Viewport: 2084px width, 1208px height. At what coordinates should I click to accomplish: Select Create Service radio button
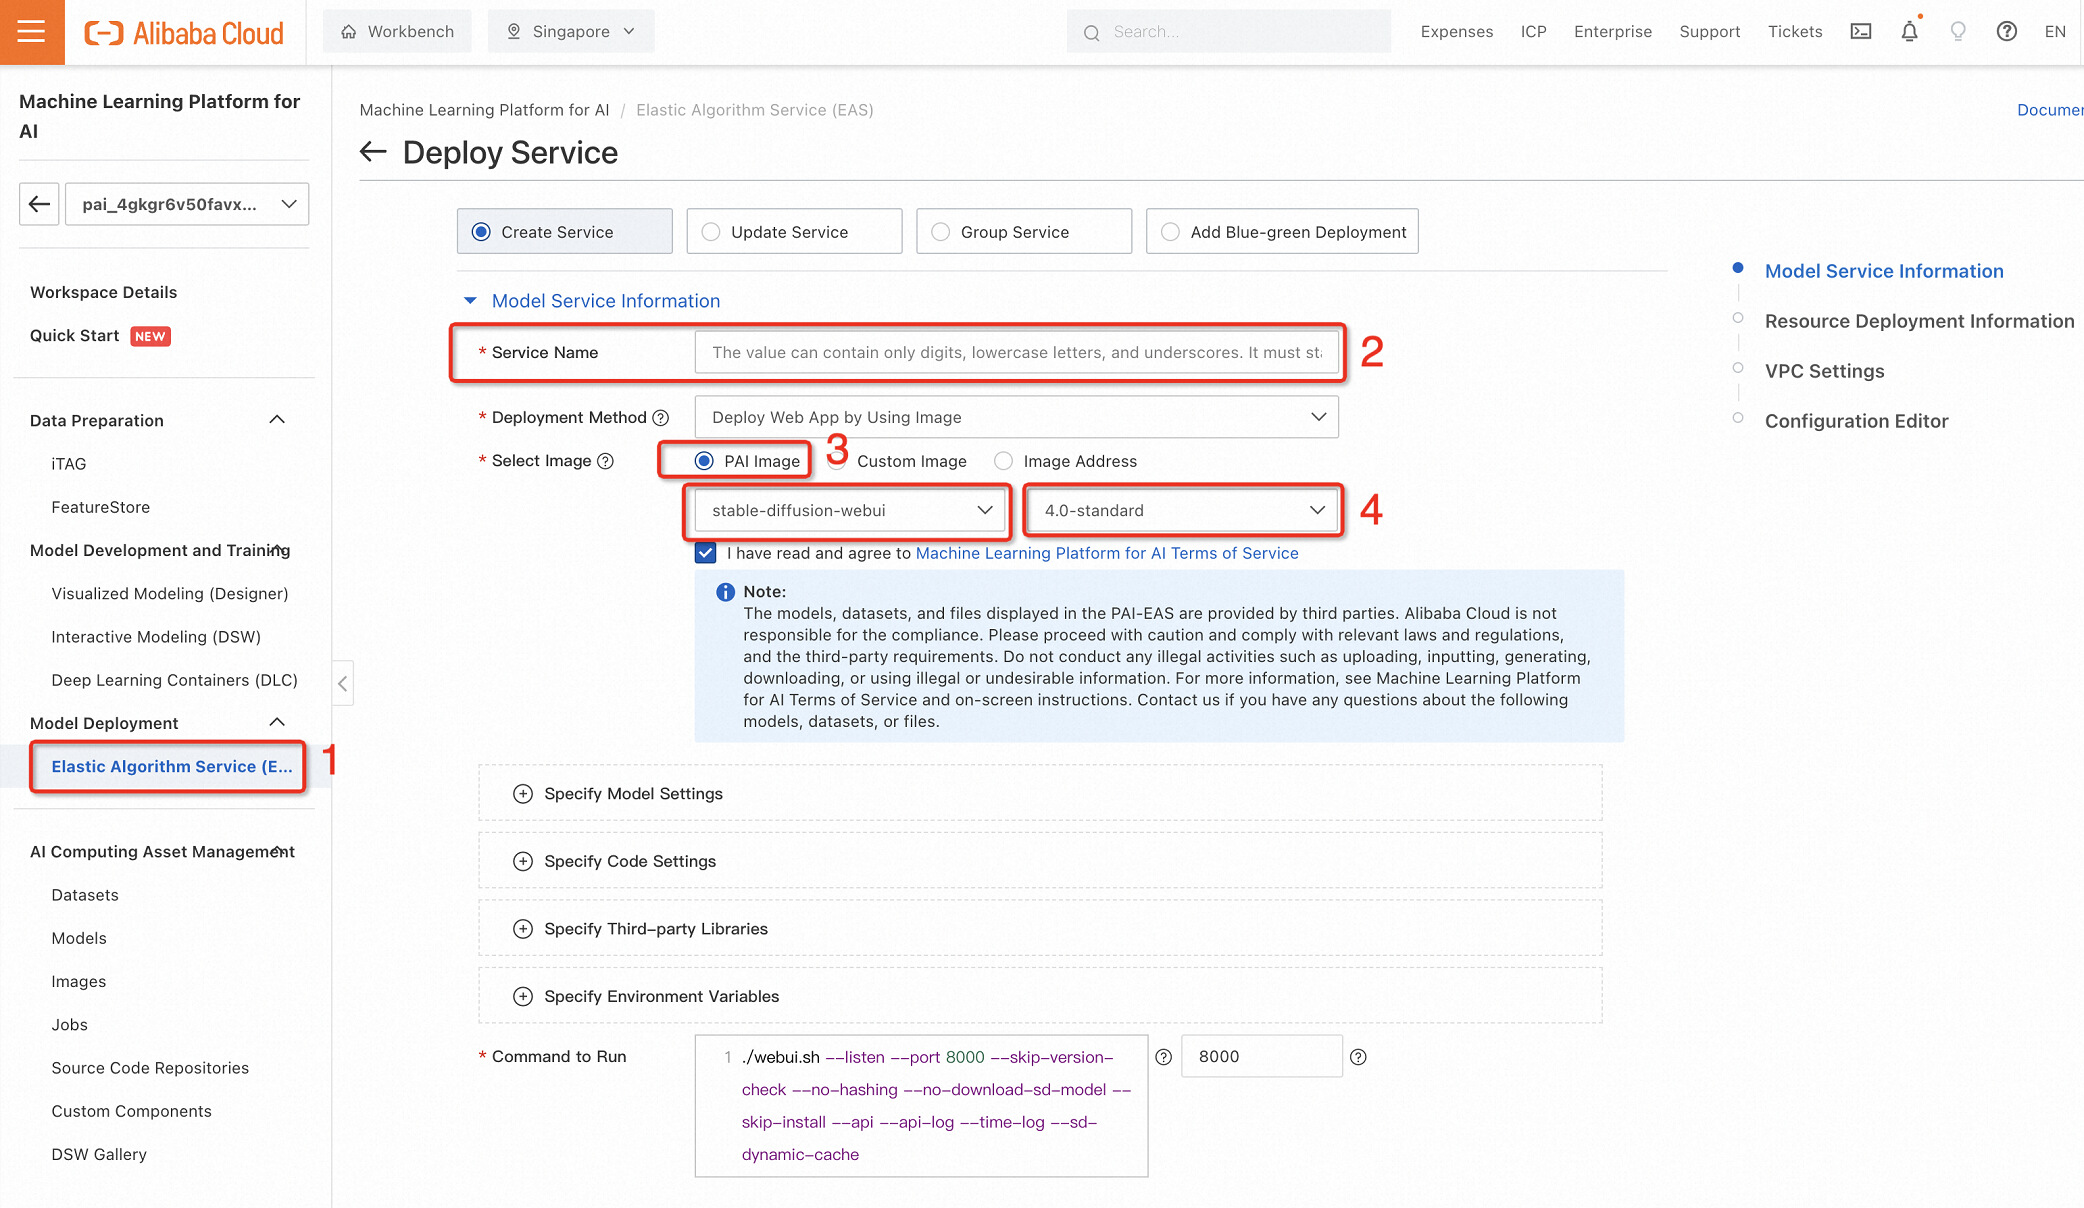tap(481, 232)
